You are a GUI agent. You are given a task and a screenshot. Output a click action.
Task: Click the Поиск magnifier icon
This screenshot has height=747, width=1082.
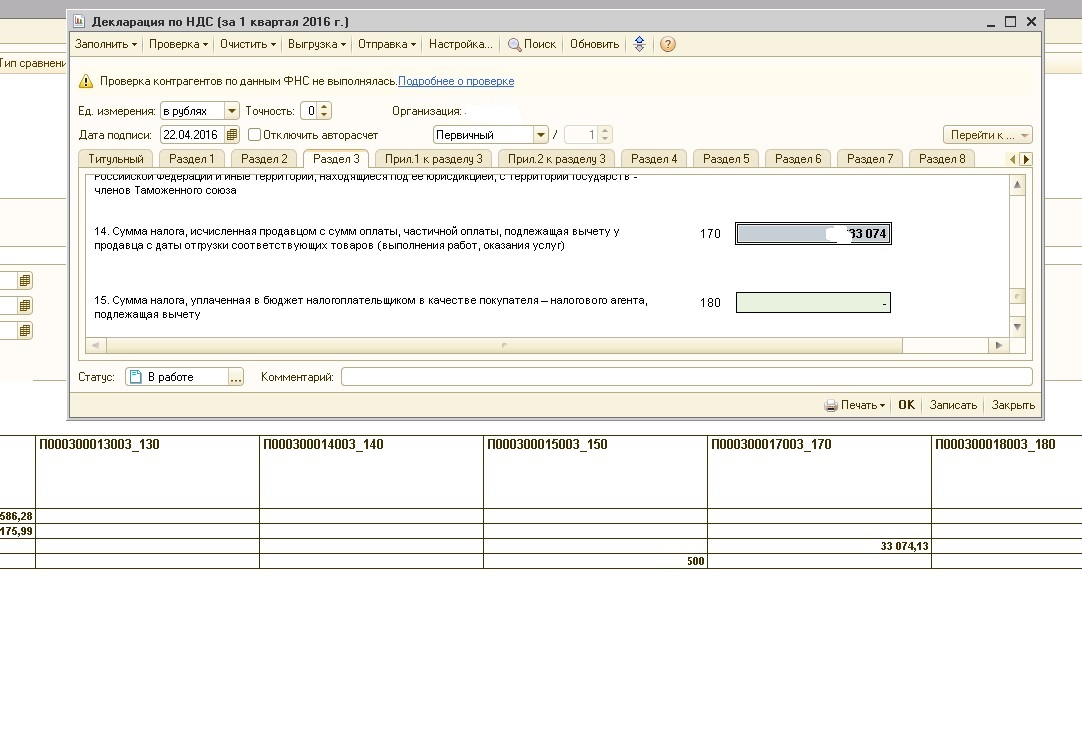tap(515, 44)
